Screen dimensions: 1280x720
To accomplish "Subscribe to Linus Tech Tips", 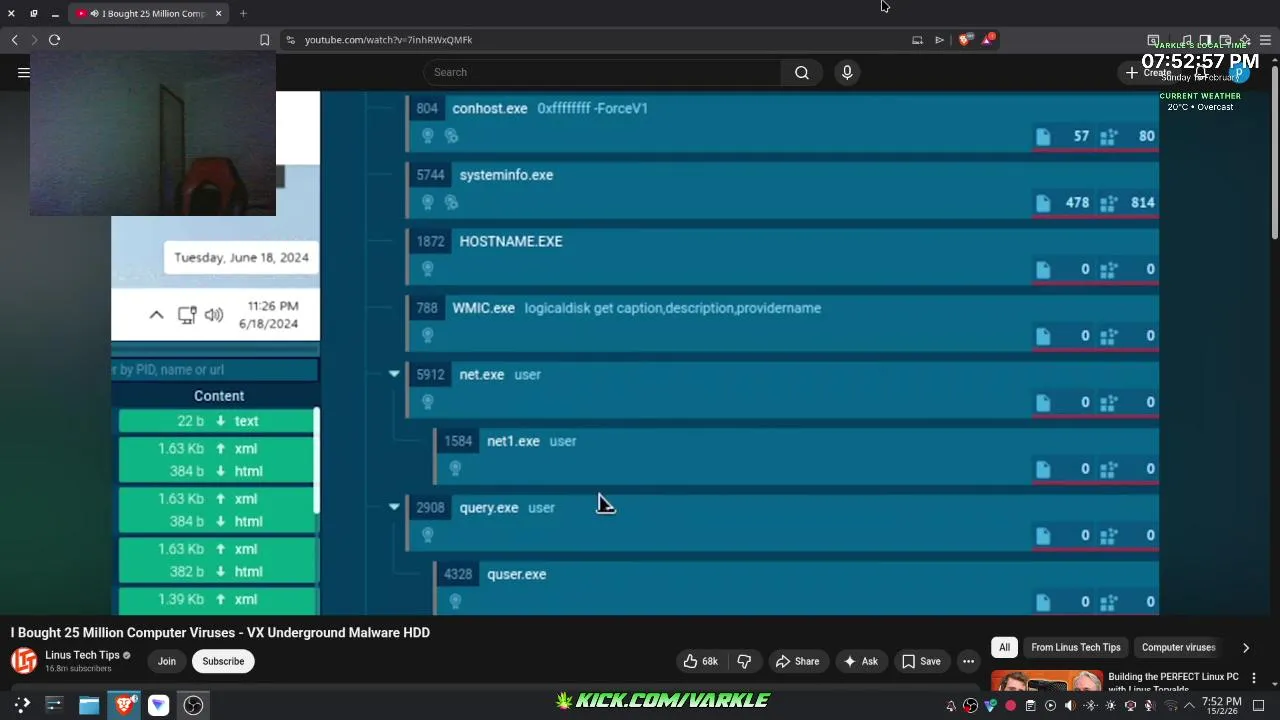I will point(223,661).
